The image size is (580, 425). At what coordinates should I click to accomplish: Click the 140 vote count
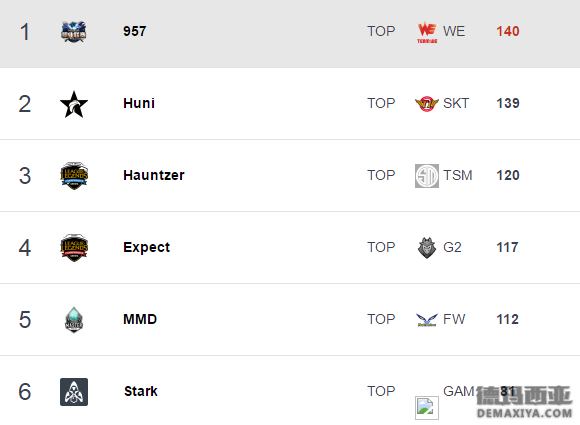click(508, 31)
